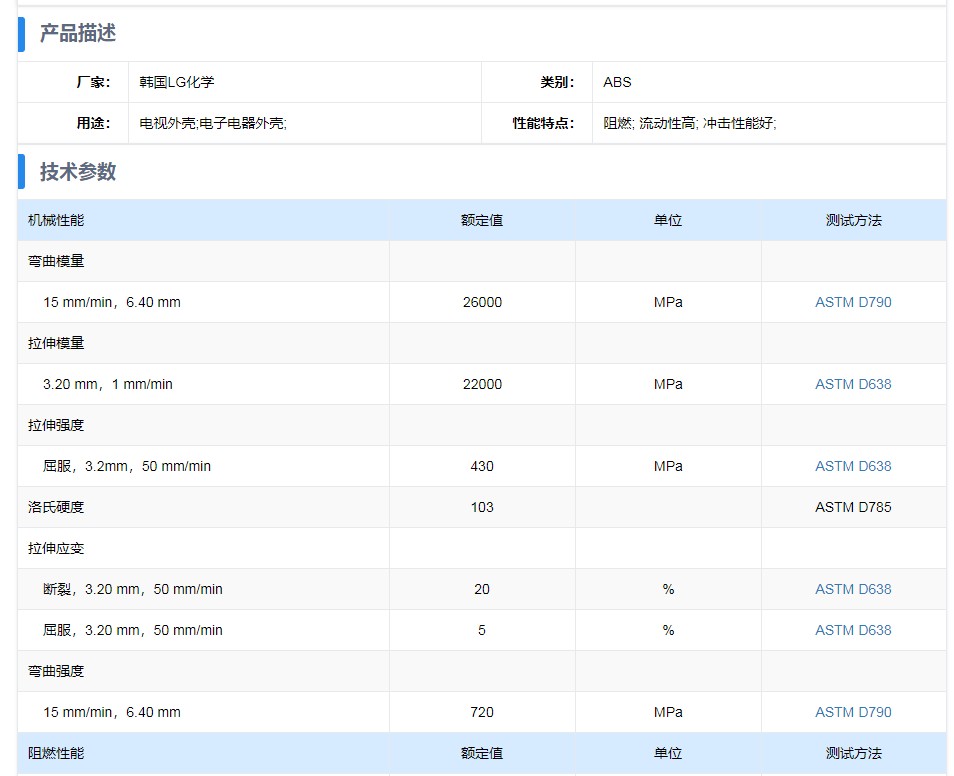This screenshot has width=954, height=776.
Task: Click the 产品描述 section heading
Action: [78, 34]
